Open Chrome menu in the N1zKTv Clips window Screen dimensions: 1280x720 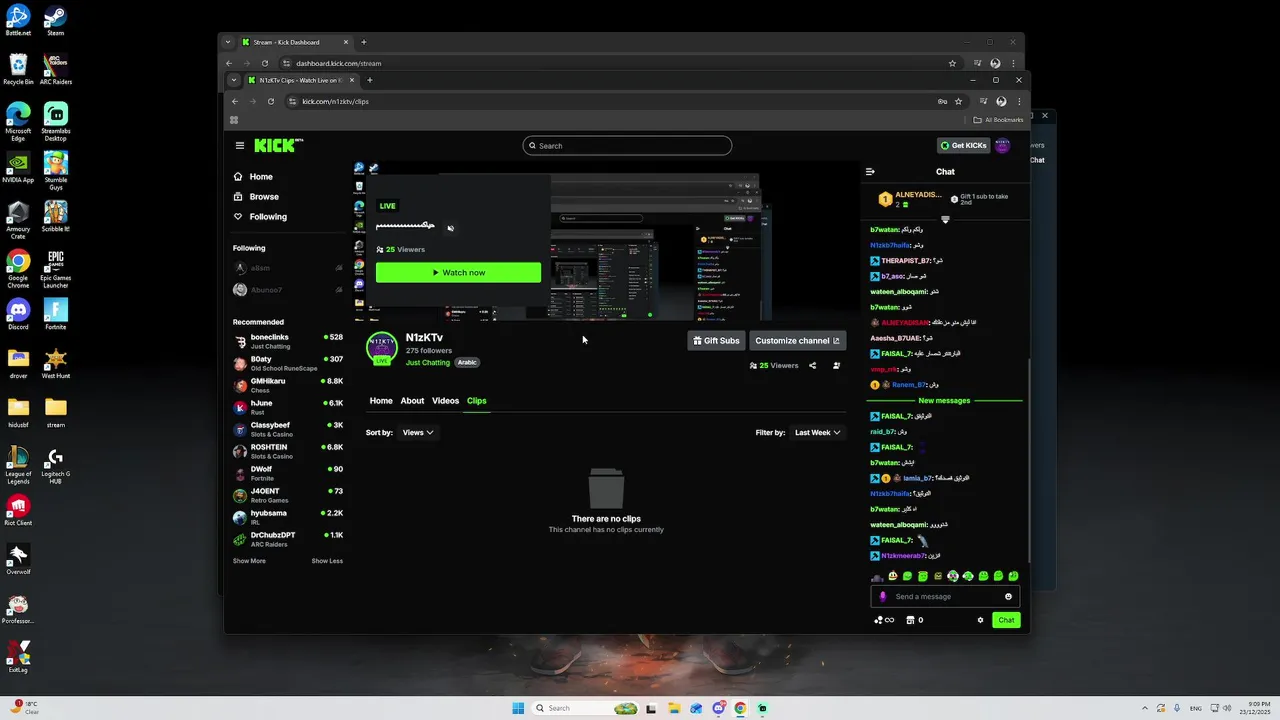click(1019, 101)
